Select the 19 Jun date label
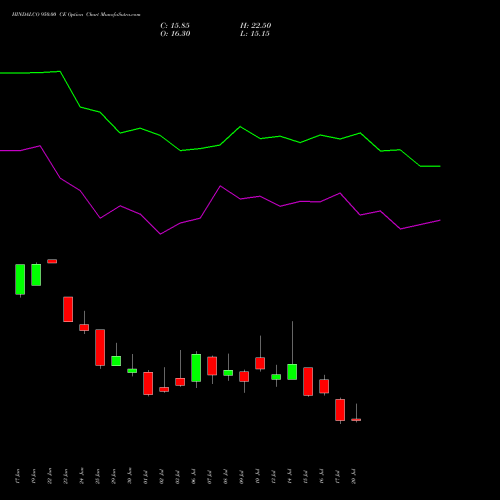The width and height of the screenshot is (500, 500). tap(33, 476)
